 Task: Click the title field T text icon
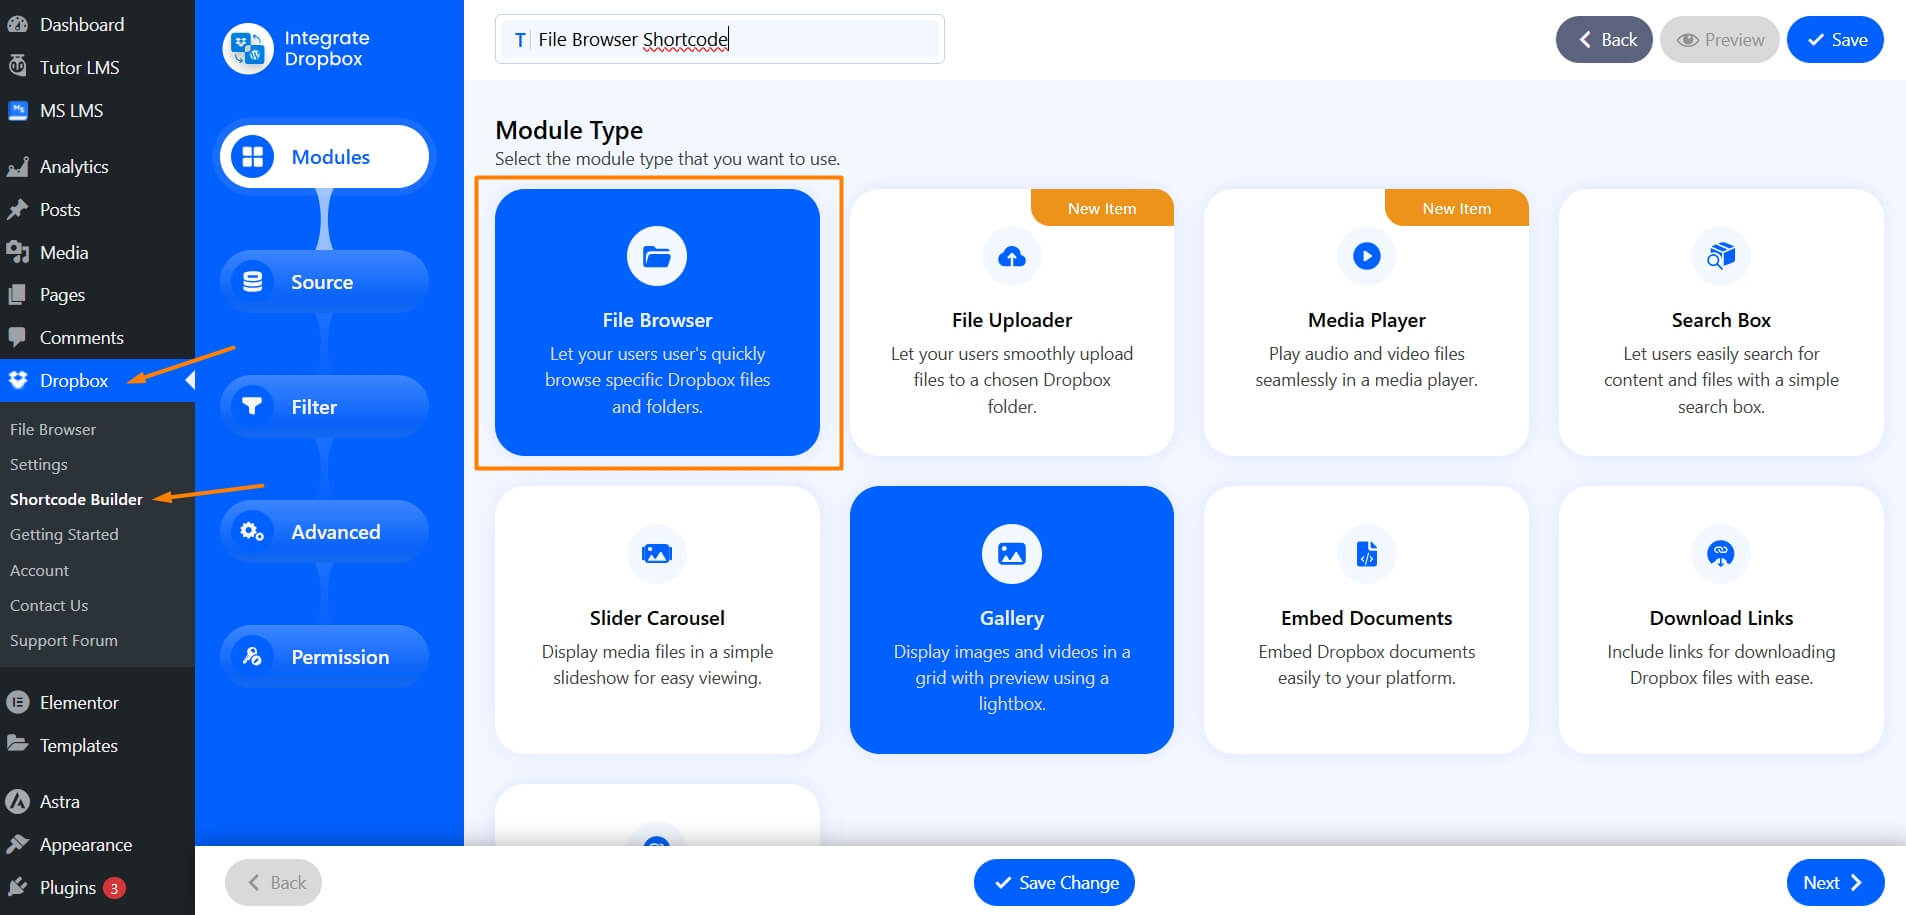520,40
